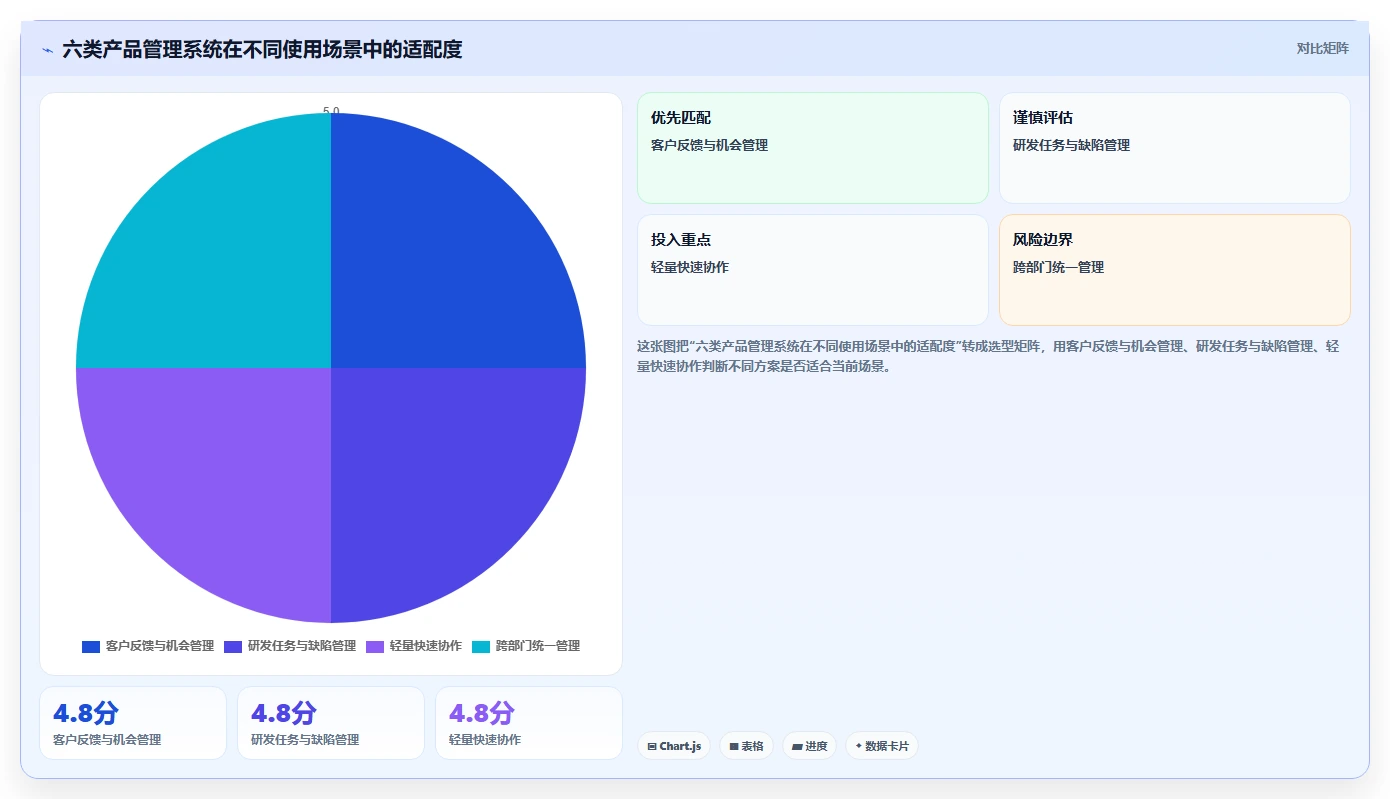Screen dimensions: 1390x799
Task: Click the cyan 跨部门统一管理 pie slice
Action: pos(203,240)
